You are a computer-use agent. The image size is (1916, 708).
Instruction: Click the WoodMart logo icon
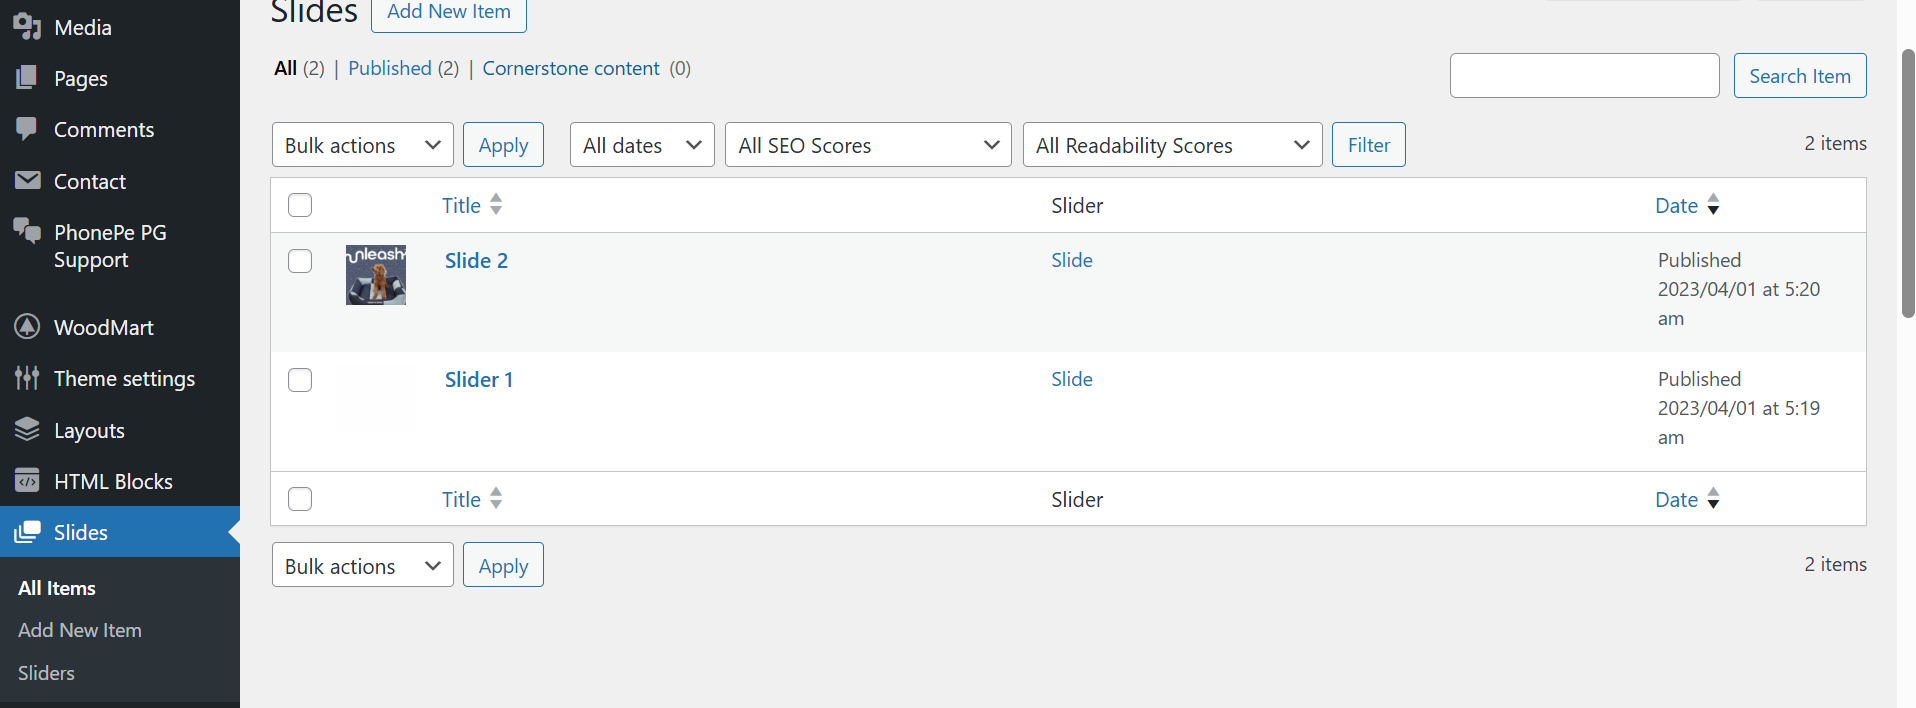(27, 327)
